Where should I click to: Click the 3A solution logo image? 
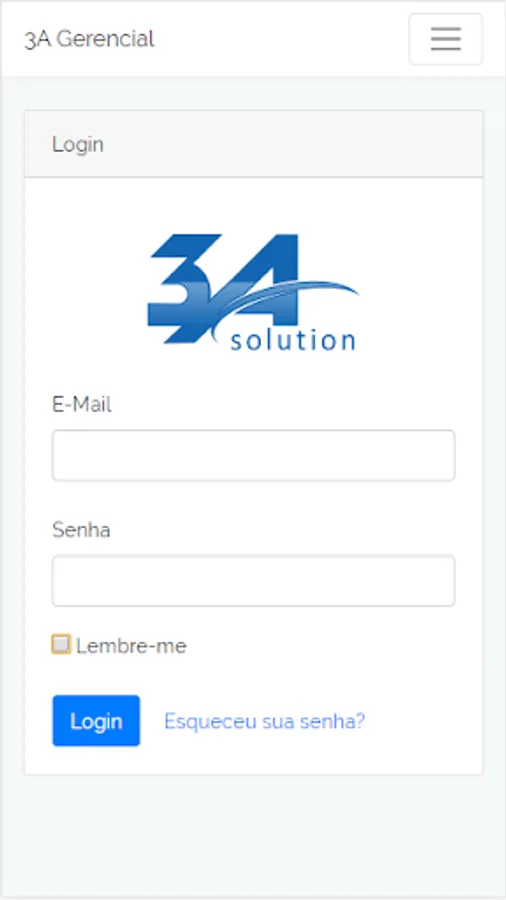pos(253,292)
